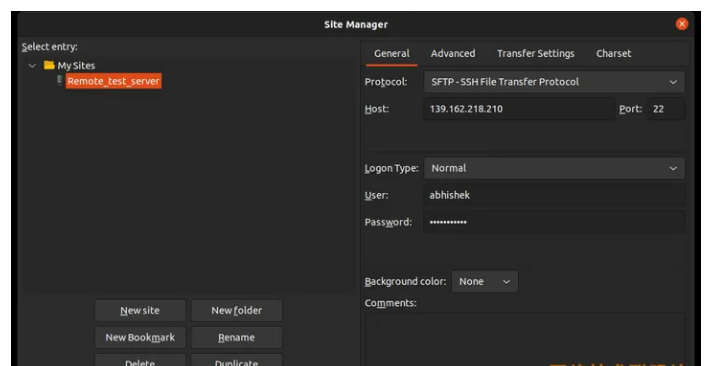Open the Protocol dropdown

(x=554, y=82)
